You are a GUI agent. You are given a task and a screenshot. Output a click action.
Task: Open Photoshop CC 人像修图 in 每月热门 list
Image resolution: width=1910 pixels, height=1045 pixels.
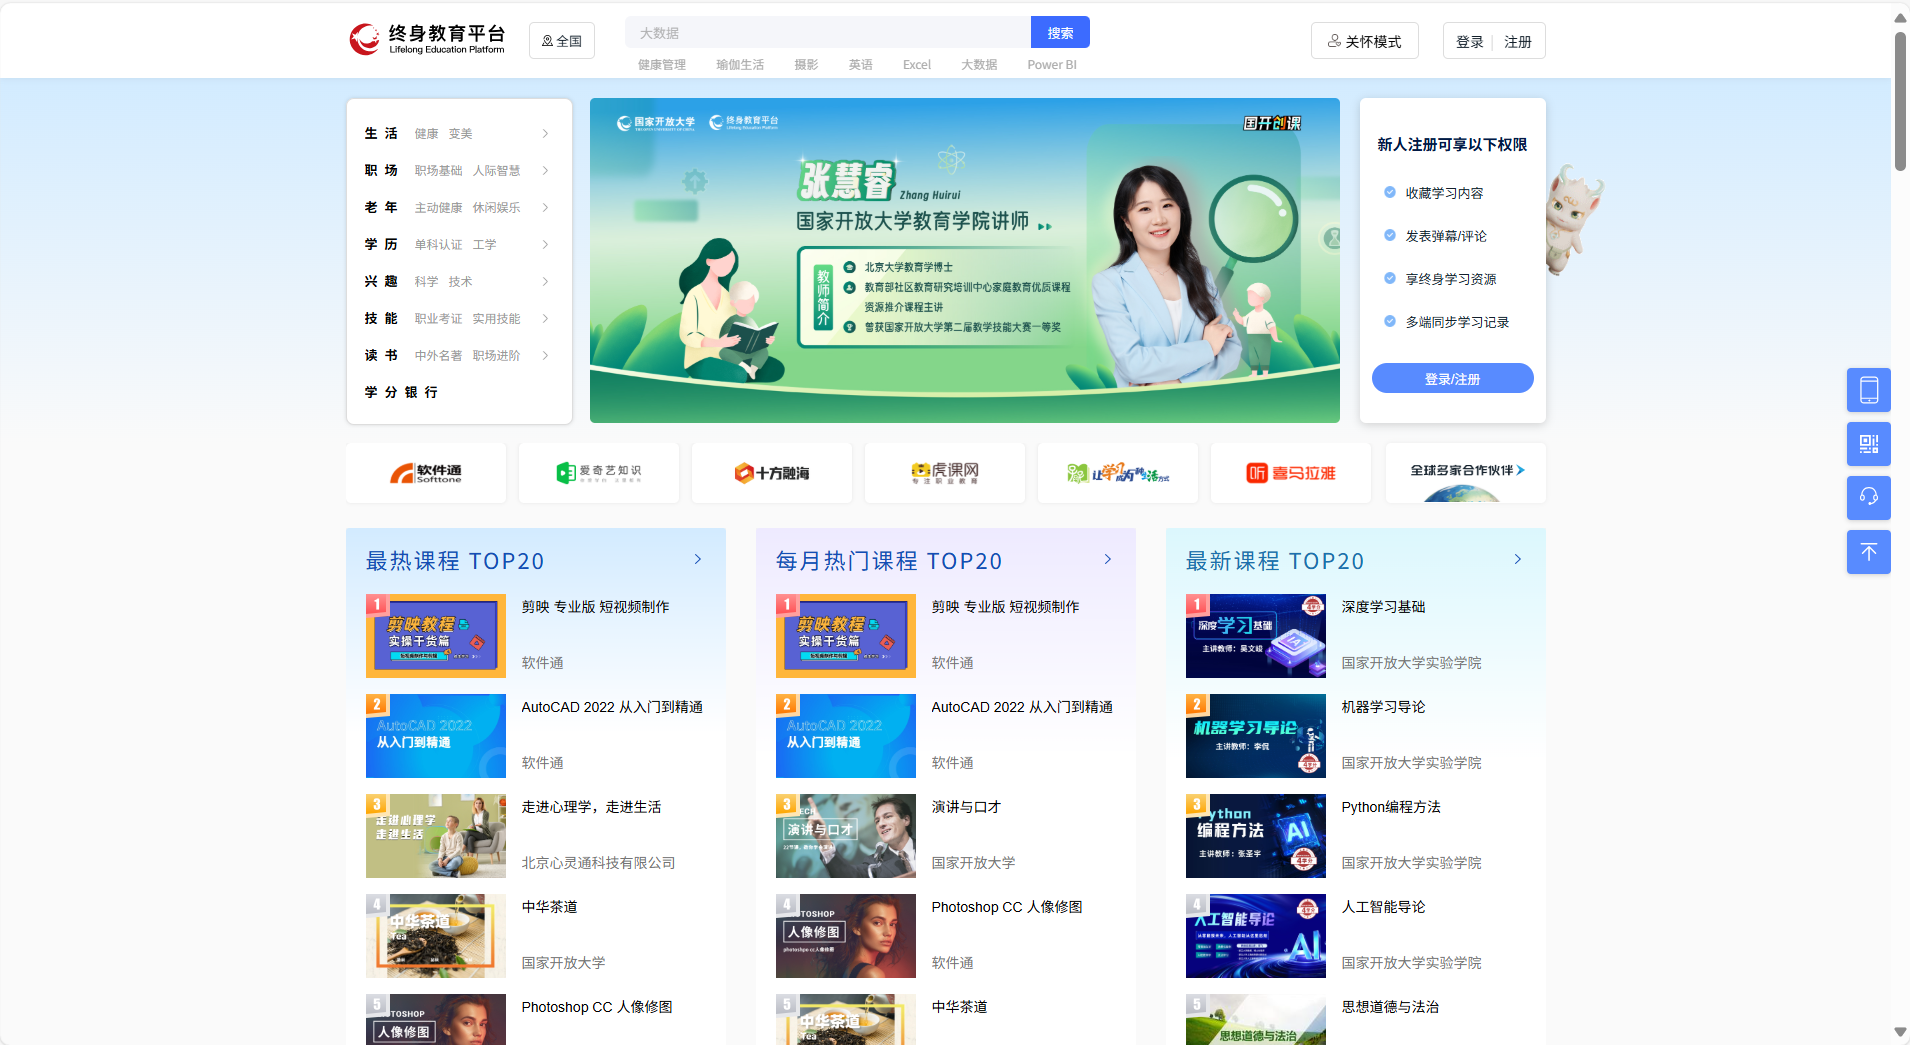(1007, 907)
